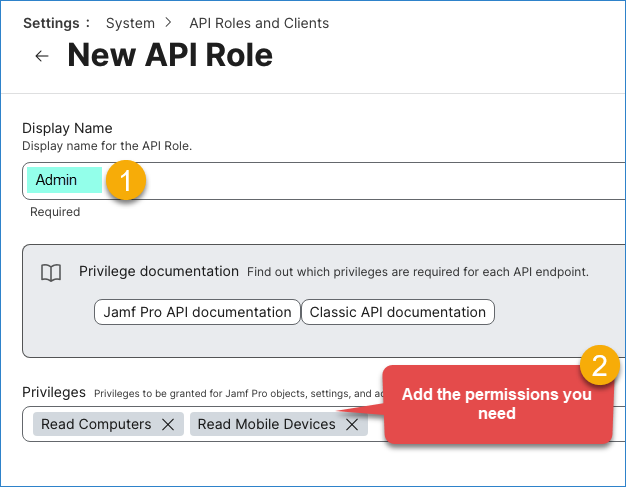
Task: Click the Required text under Display Name
Action: pyautogui.click(x=55, y=212)
